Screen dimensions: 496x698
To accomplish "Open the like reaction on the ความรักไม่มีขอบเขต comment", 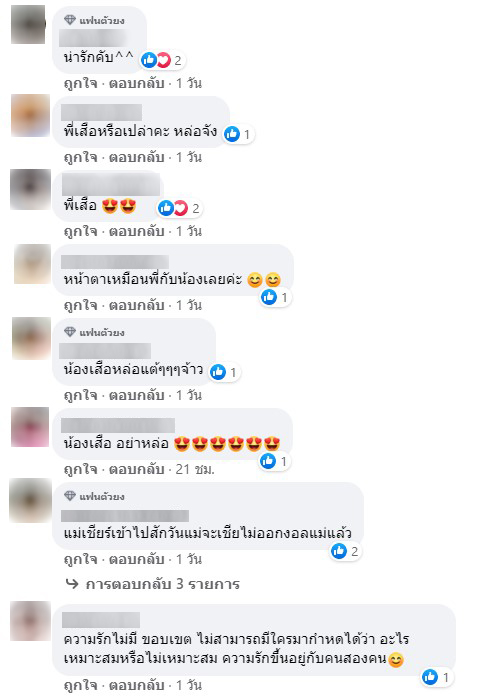I will coord(437,677).
